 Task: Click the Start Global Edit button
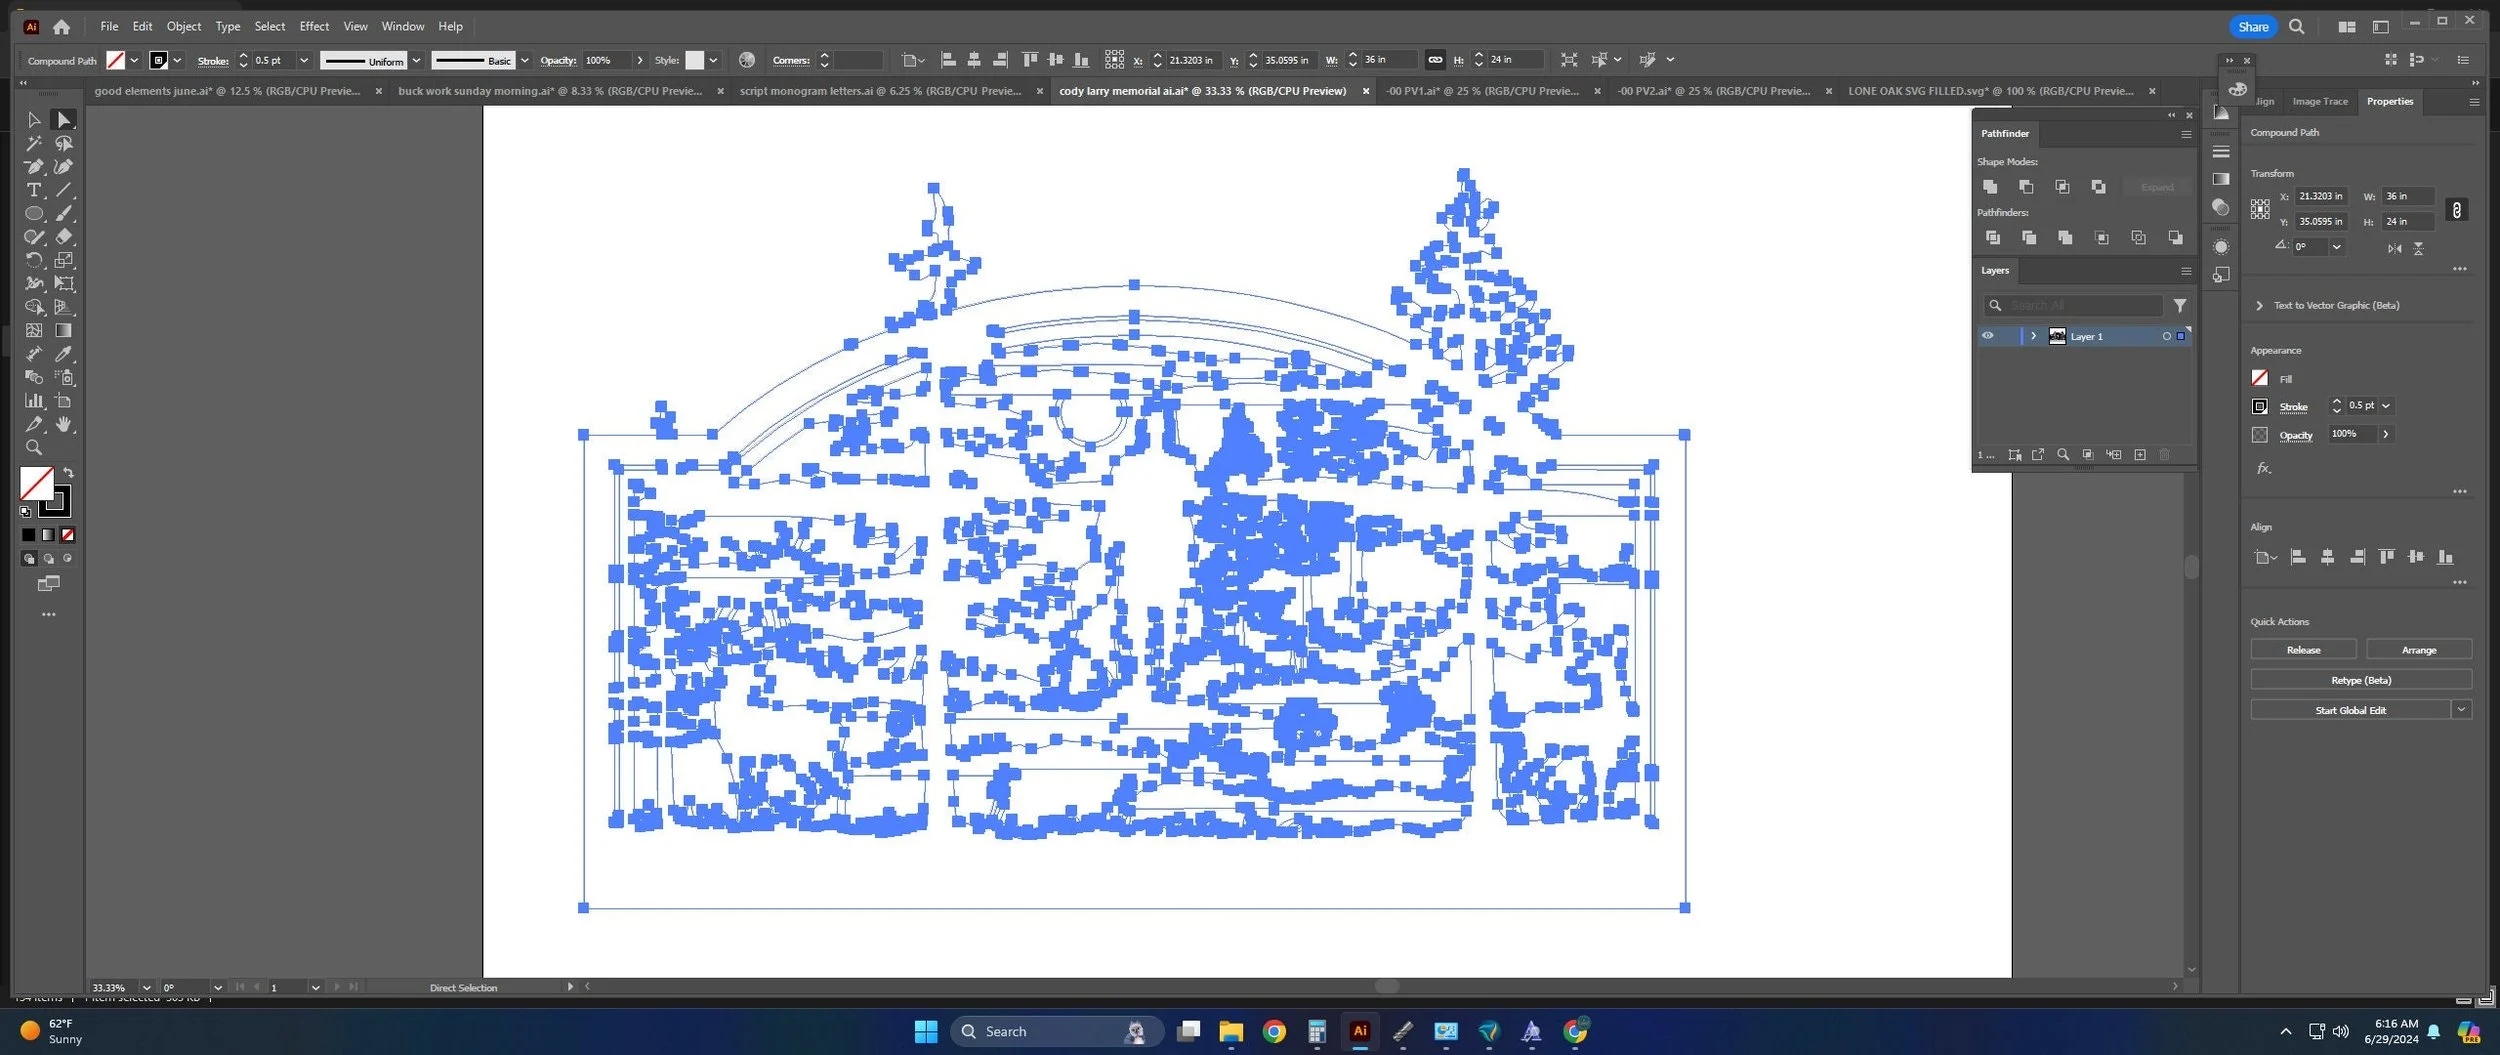click(x=2350, y=710)
